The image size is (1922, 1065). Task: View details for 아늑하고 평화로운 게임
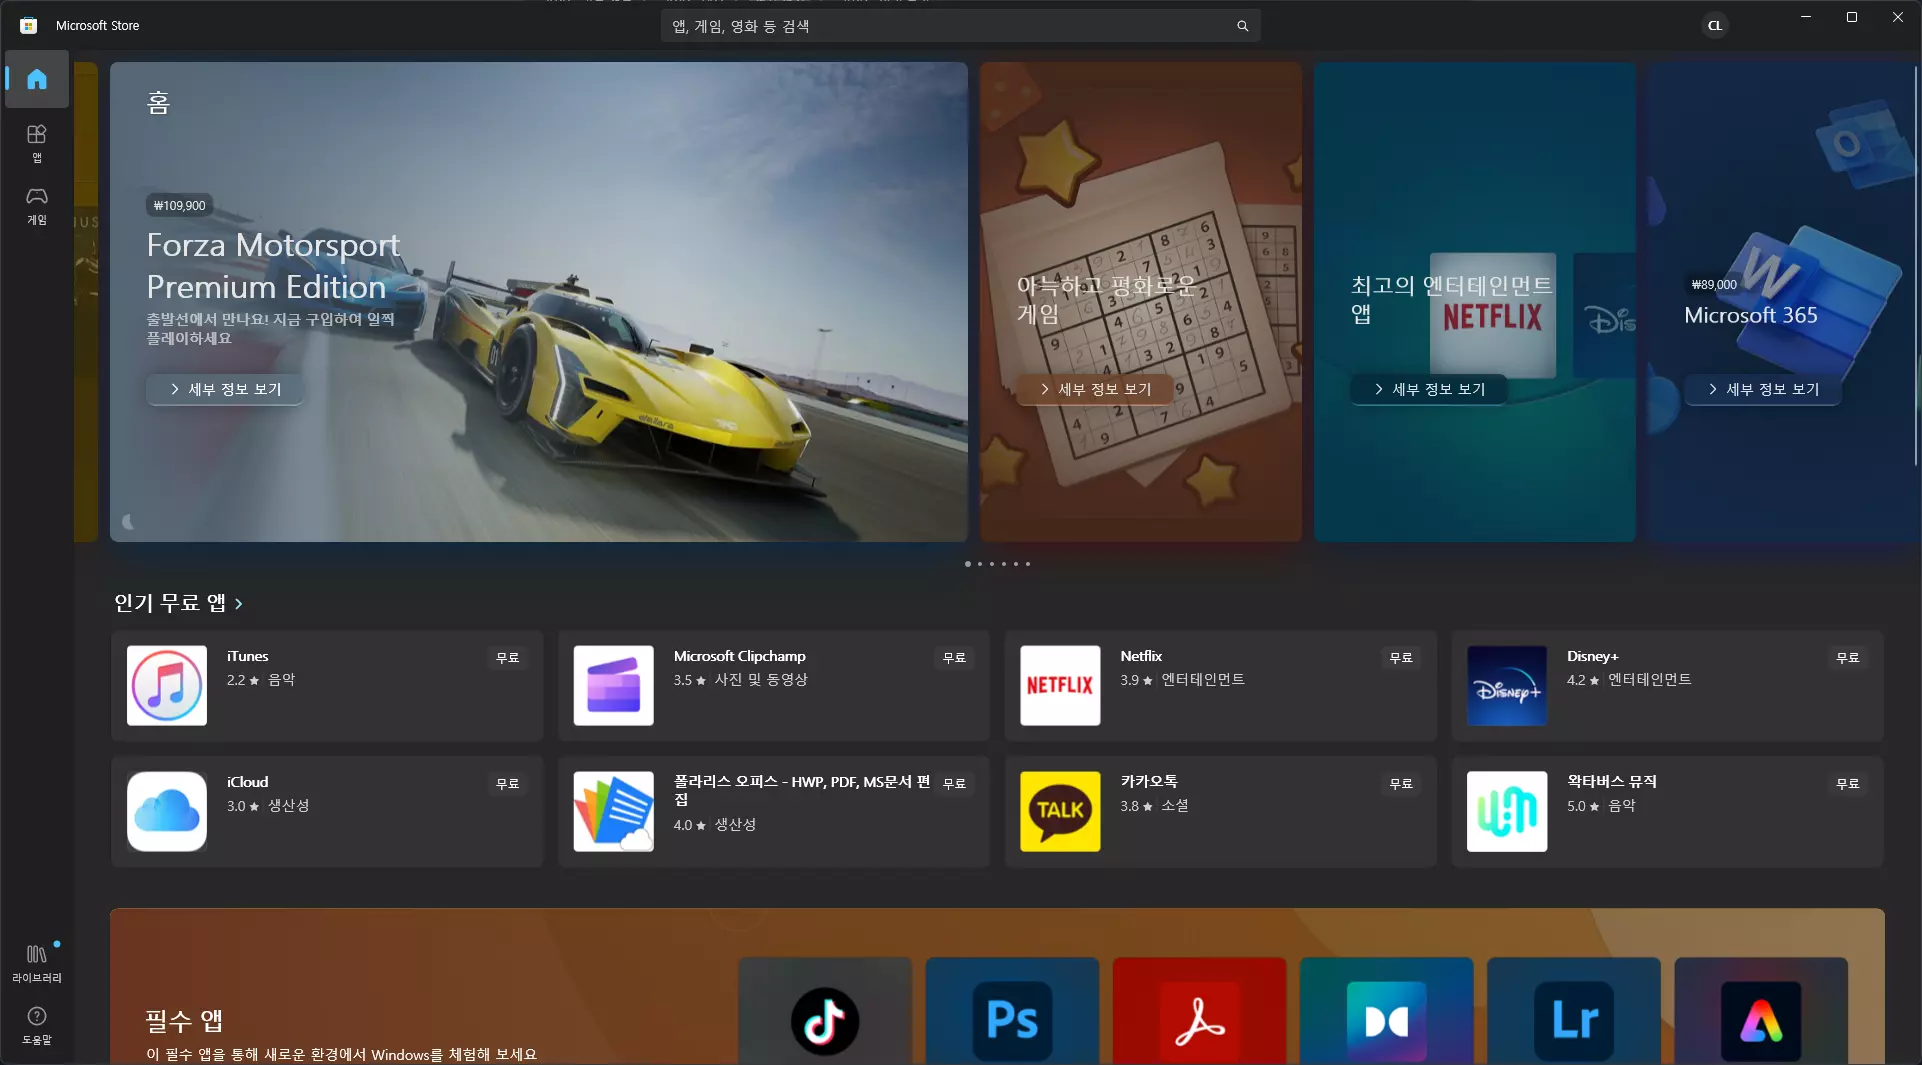[1095, 389]
